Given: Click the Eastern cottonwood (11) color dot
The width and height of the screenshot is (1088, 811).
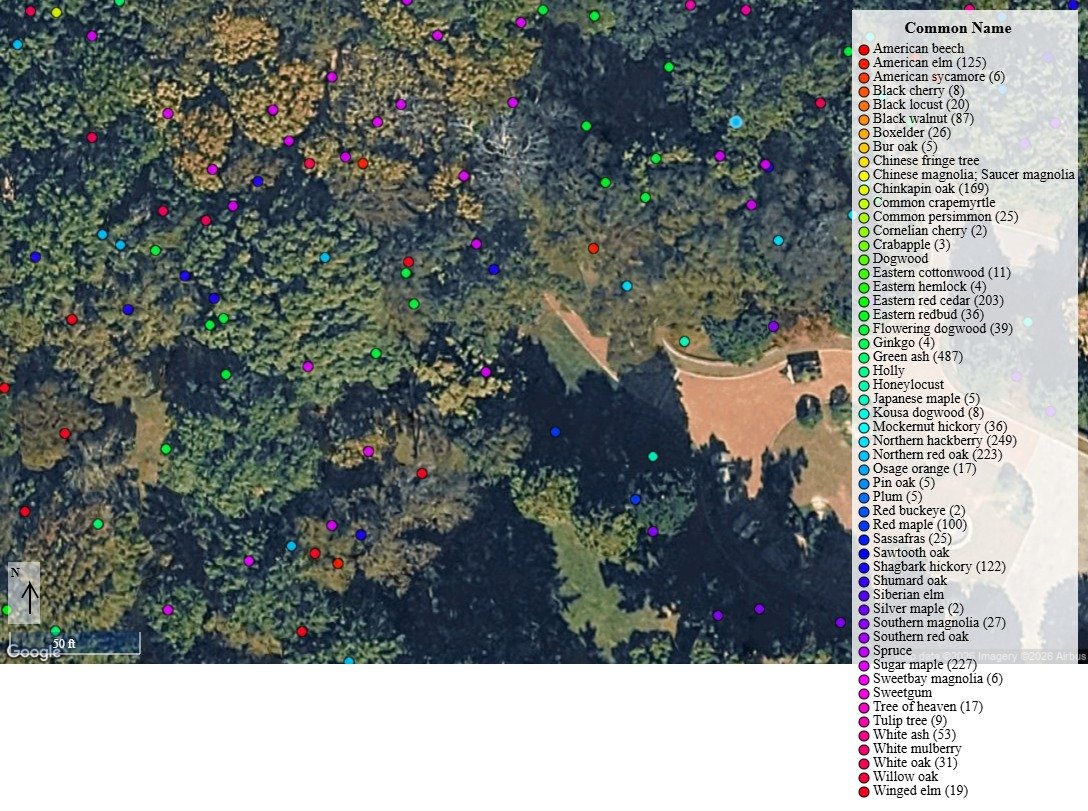Looking at the screenshot, I should [864, 273].
